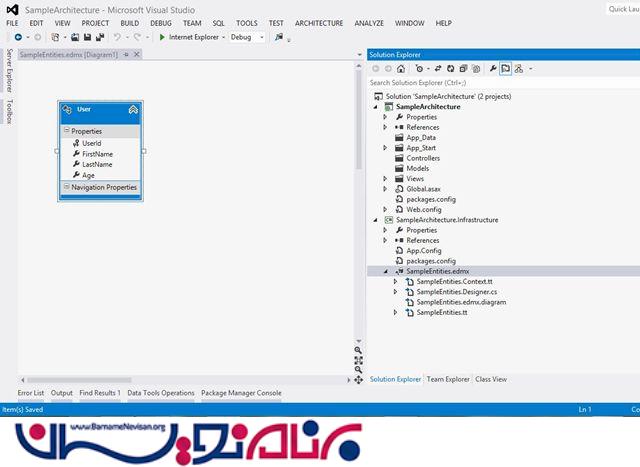640x467 pixels.
Task: Close the SampleEntities.edmx diagram tab
Action: (137, 54)
